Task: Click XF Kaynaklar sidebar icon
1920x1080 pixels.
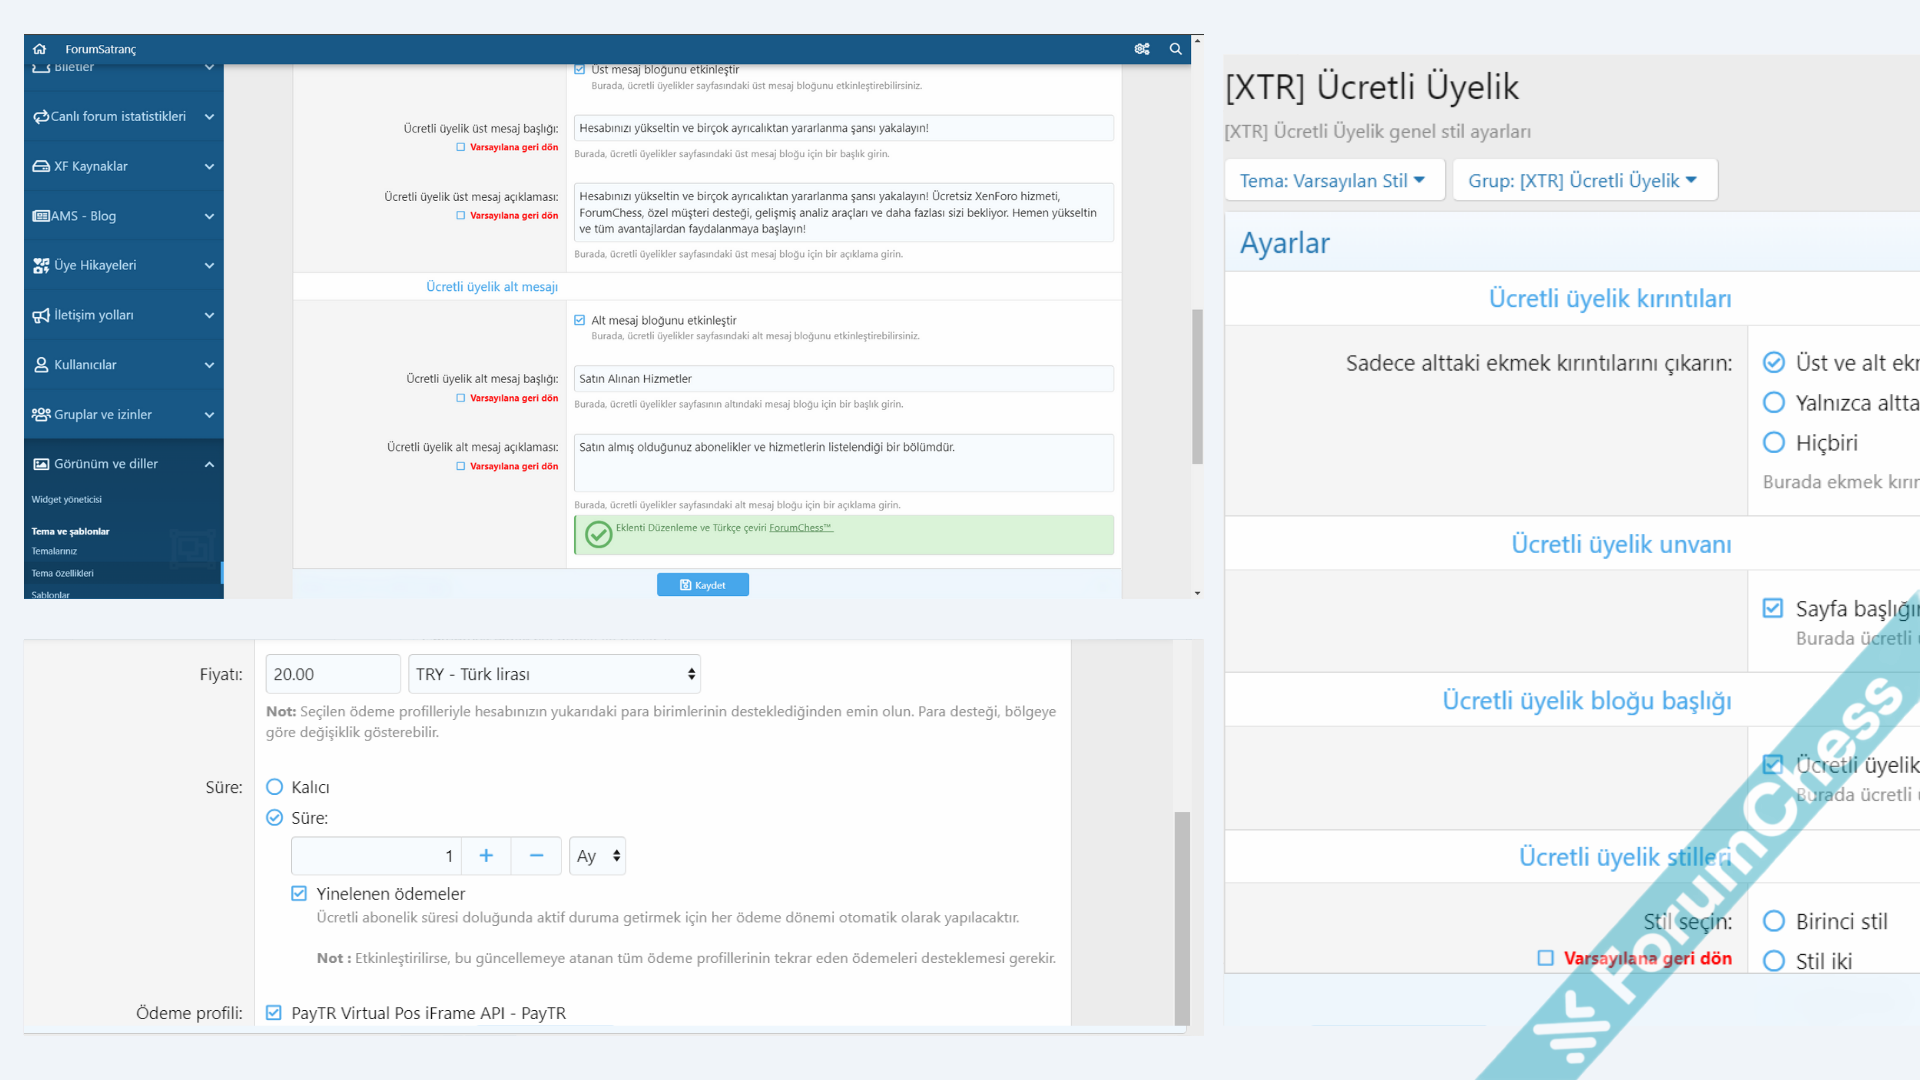Action: pos(41,166)
